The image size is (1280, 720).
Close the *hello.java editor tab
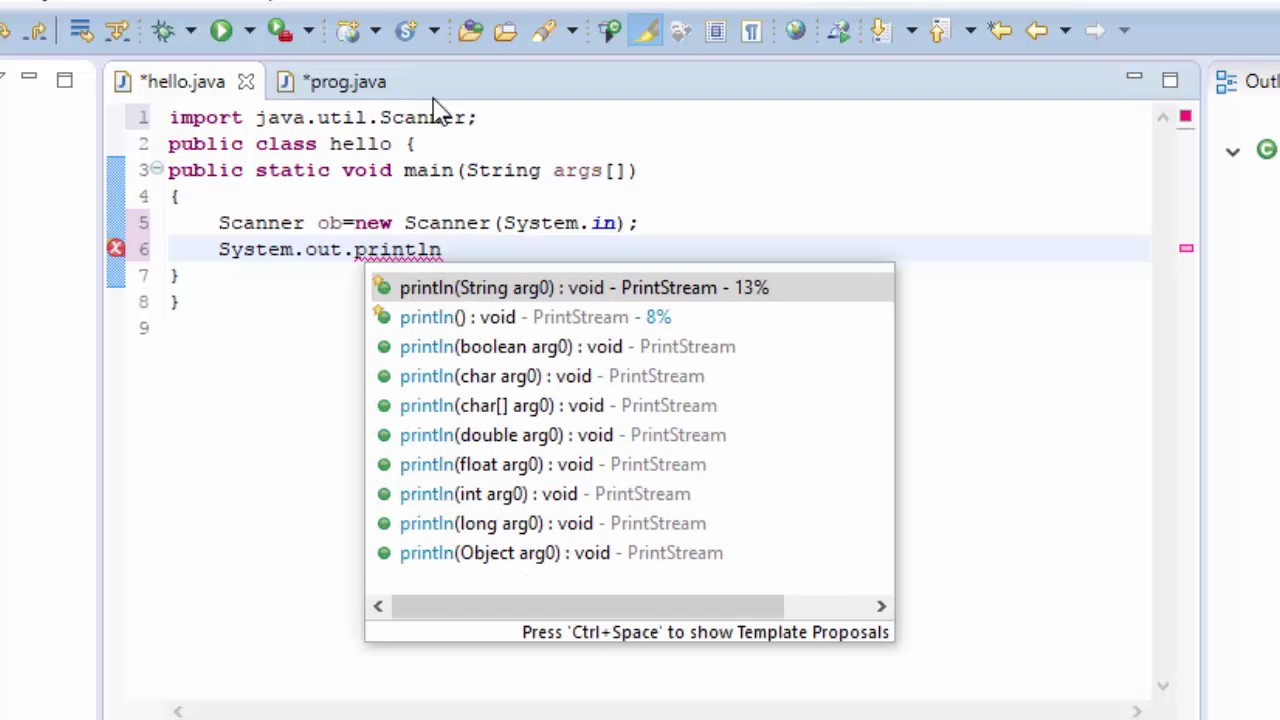(x=246, y=82)
